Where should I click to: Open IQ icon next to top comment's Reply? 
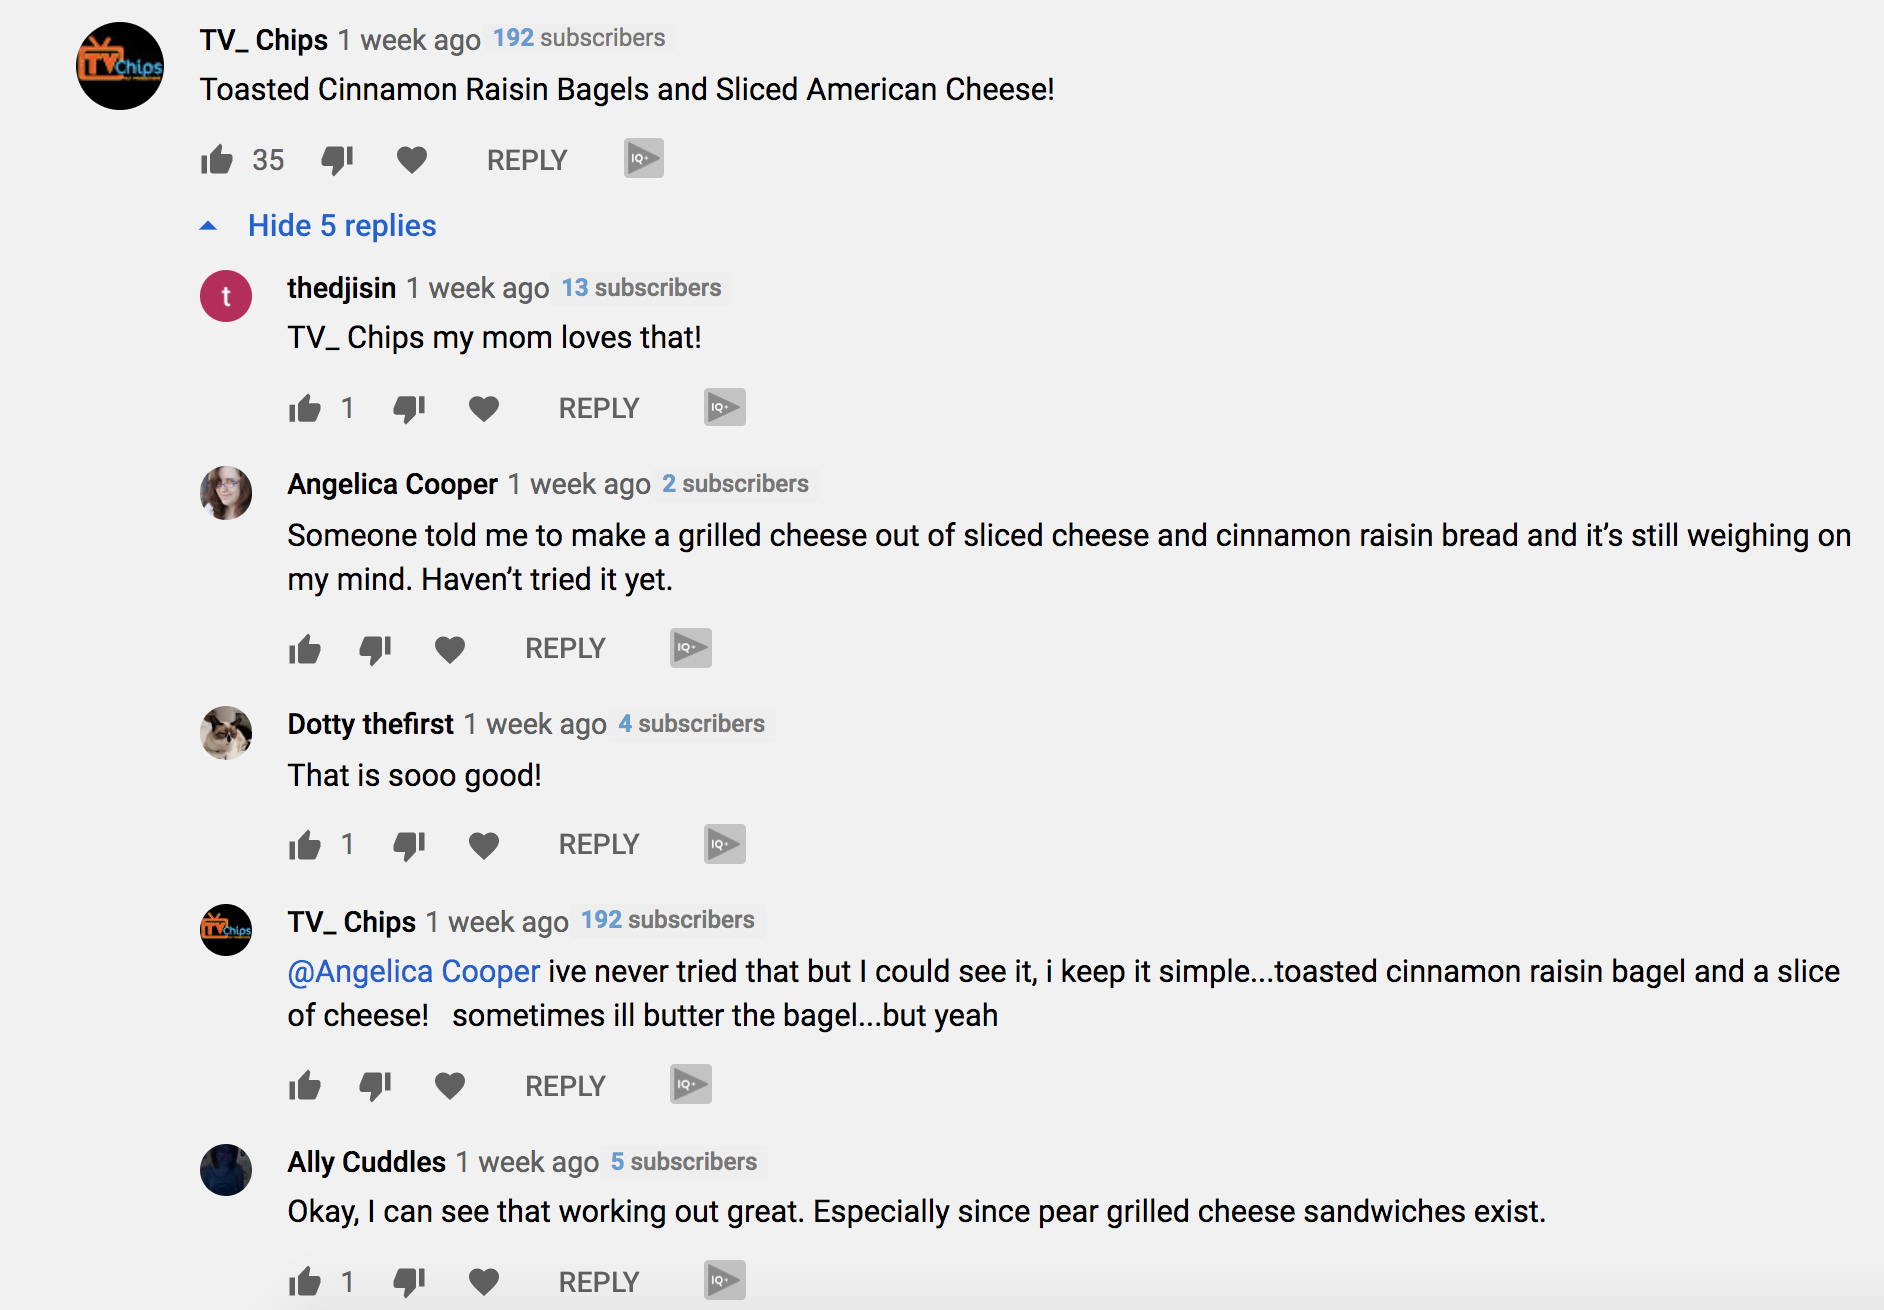pyautogui.click(x=644, y=158)
